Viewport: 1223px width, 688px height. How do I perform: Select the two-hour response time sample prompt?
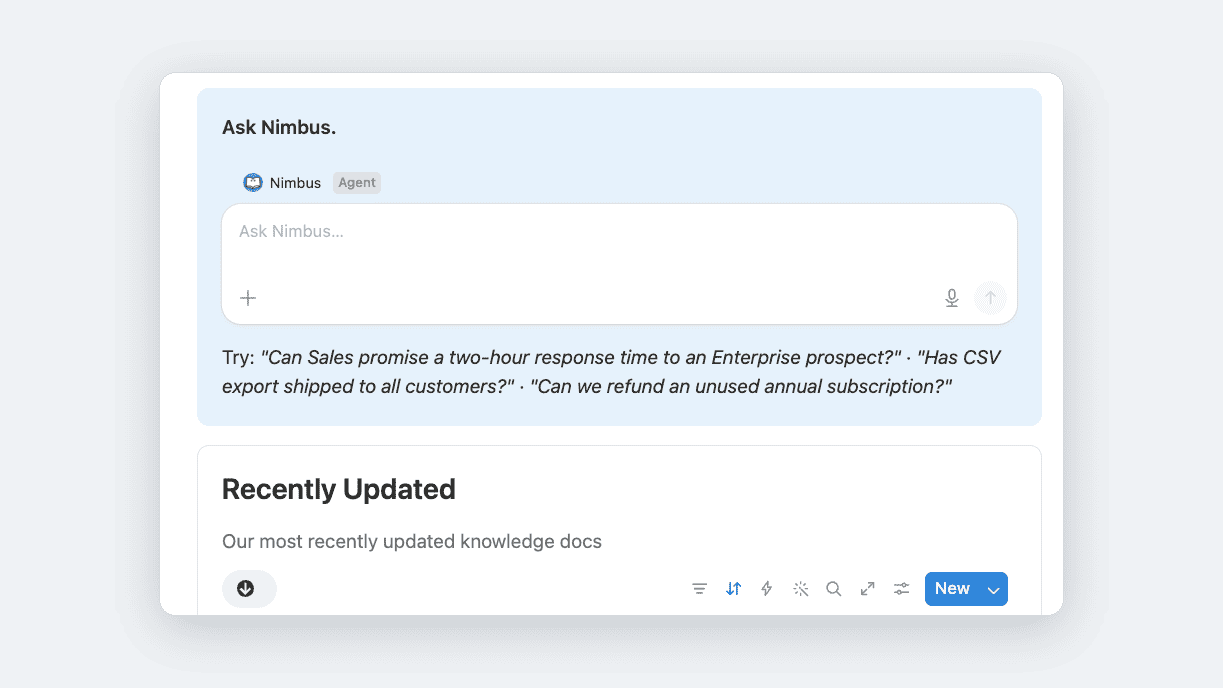pos(581,358)
